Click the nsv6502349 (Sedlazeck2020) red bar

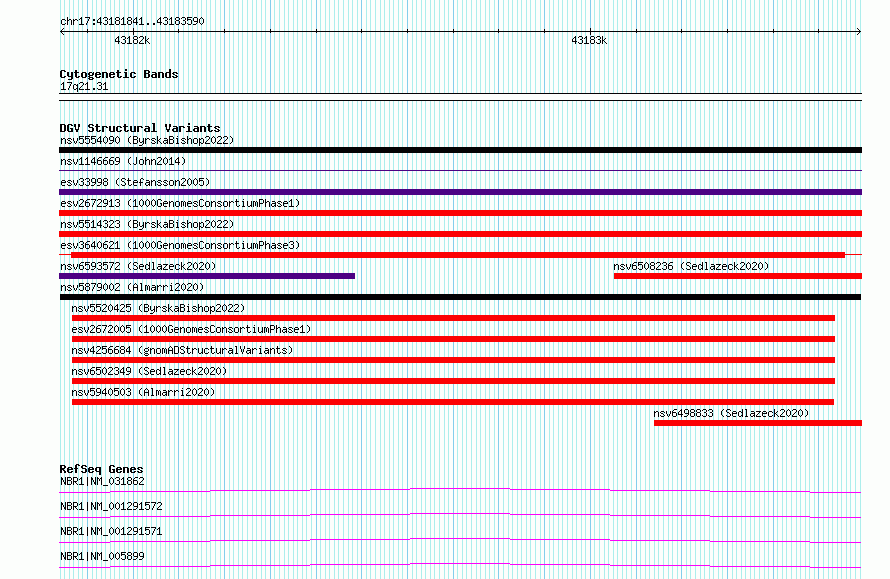(x=454, y=381)
